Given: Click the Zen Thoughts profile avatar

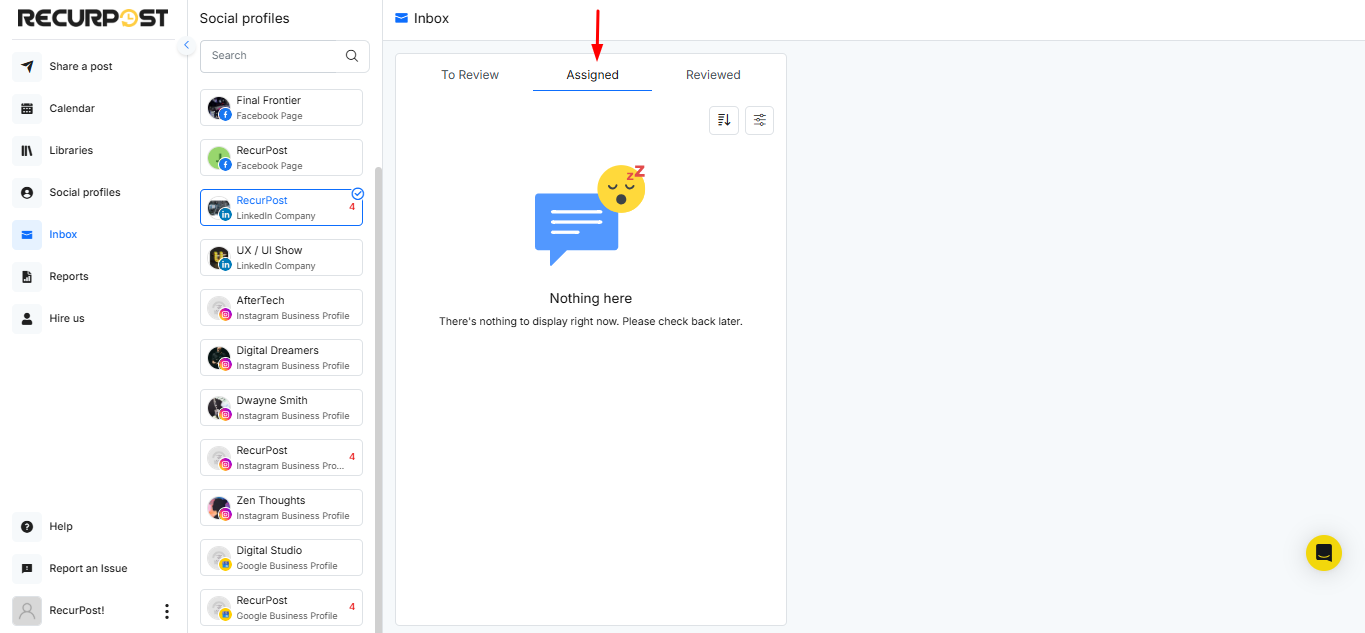Looking at the screenshot, I should pyautogui.click(x=219, y=508).
